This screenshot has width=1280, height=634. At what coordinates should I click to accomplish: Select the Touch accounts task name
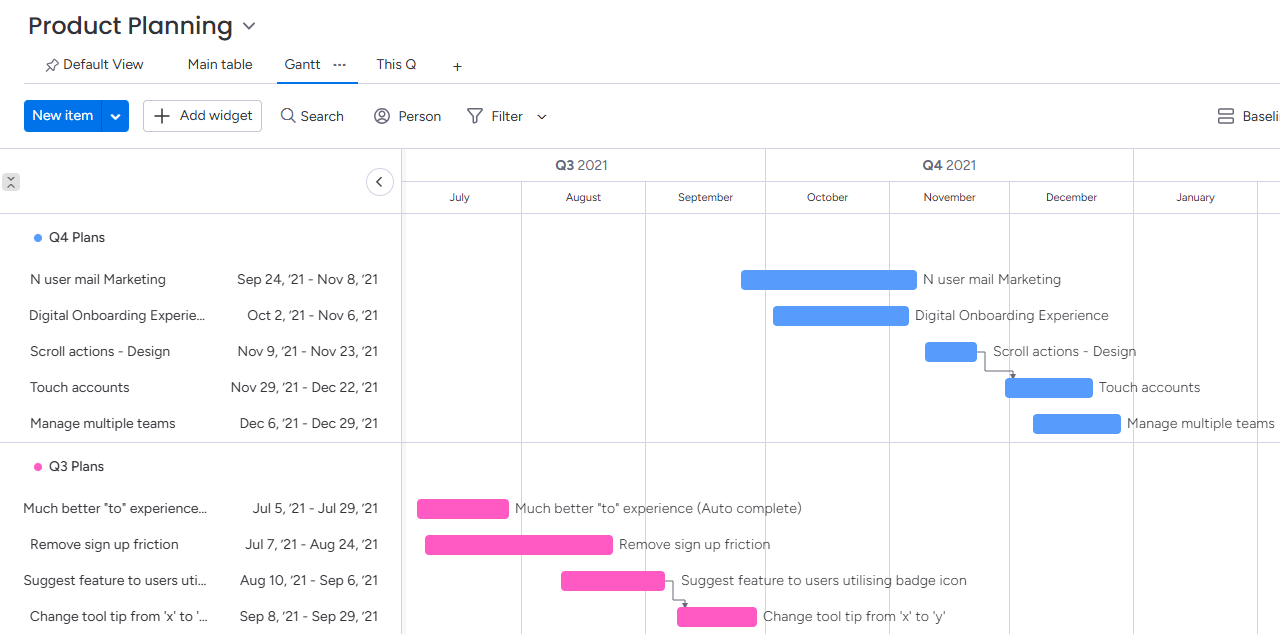pyautogui.click(x=79, y=387)
